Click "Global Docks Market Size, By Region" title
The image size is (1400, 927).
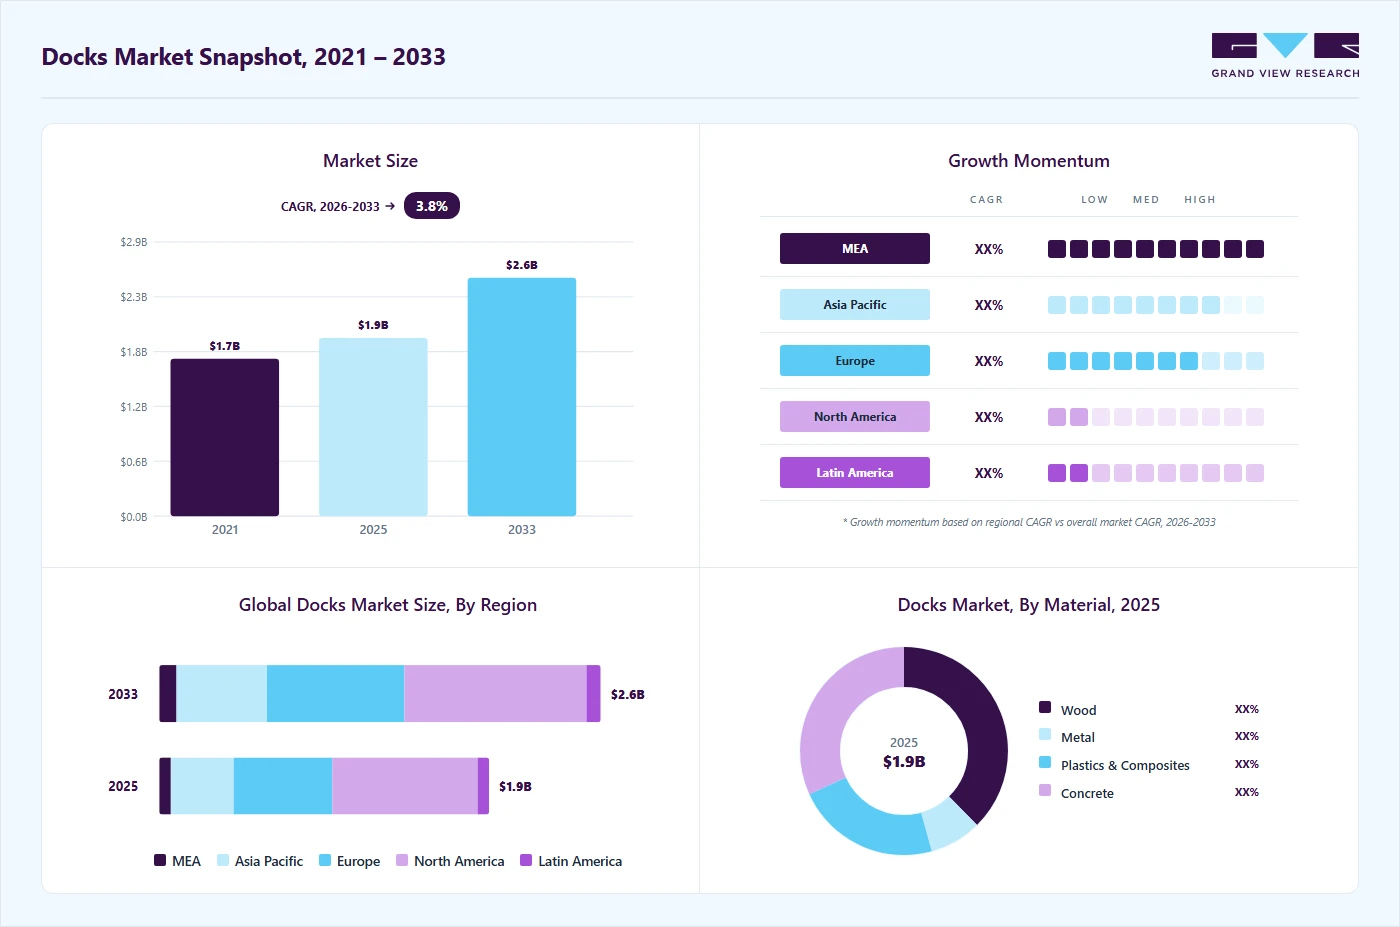(388, 605)
